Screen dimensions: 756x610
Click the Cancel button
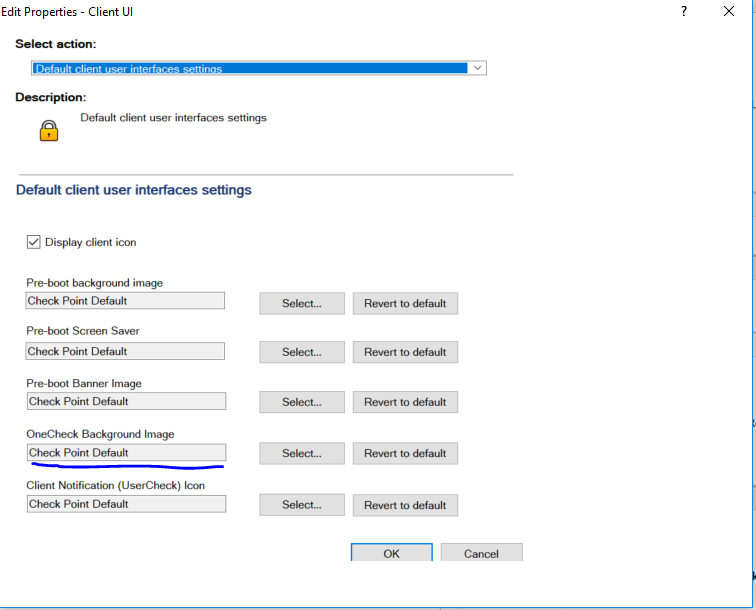click(x=481, y=553)
